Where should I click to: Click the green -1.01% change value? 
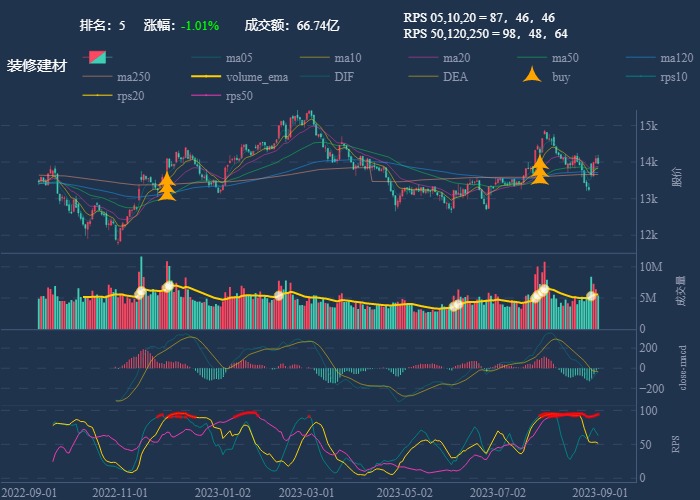point(201,25)
